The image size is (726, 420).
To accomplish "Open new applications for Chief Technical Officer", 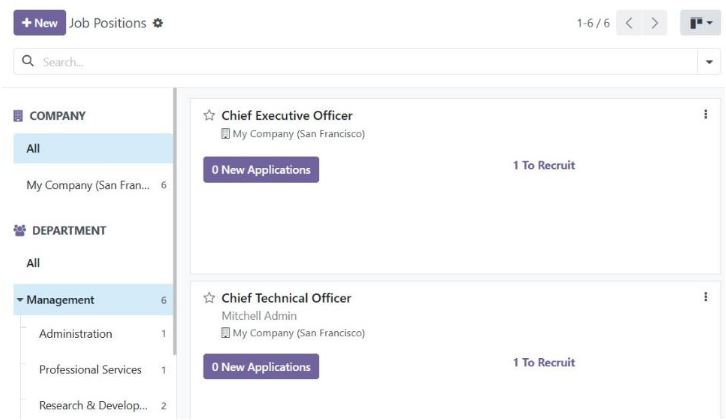I will pyautogui.click(x=260, y=367).
